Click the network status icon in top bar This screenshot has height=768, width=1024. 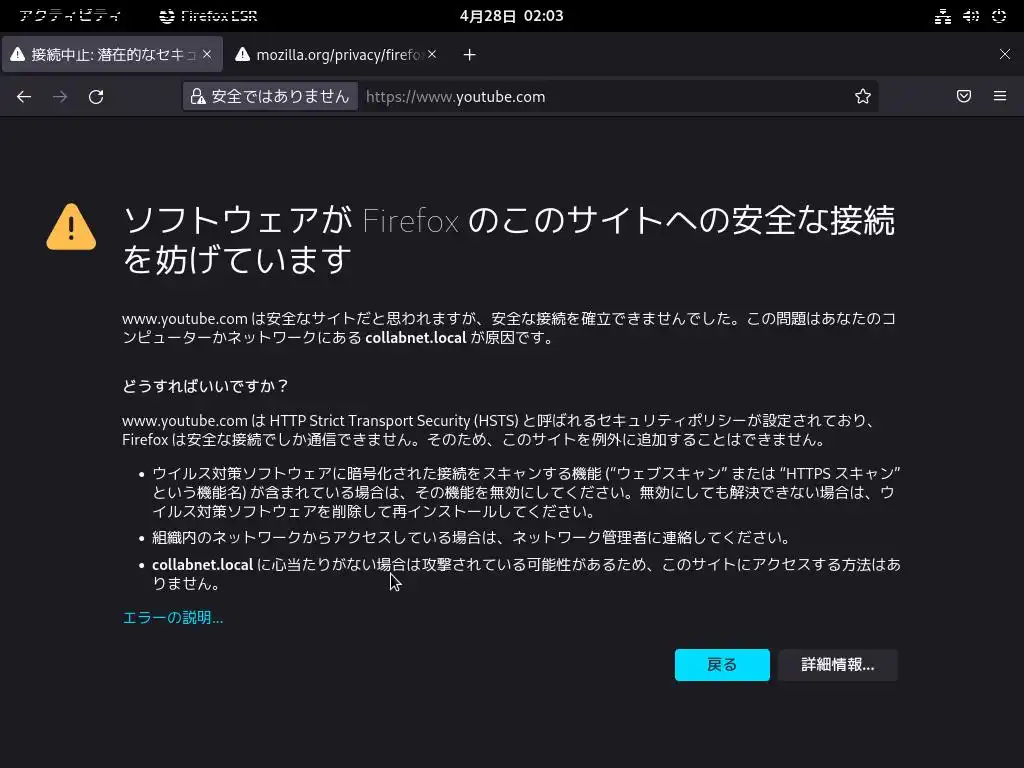pyautogui.click(x=942, y=16)
